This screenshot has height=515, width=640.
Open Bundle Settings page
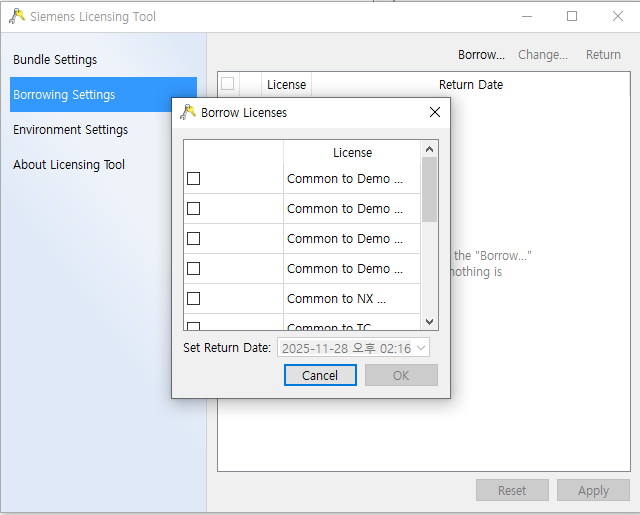pyautogui.click(x=55, y=60)
